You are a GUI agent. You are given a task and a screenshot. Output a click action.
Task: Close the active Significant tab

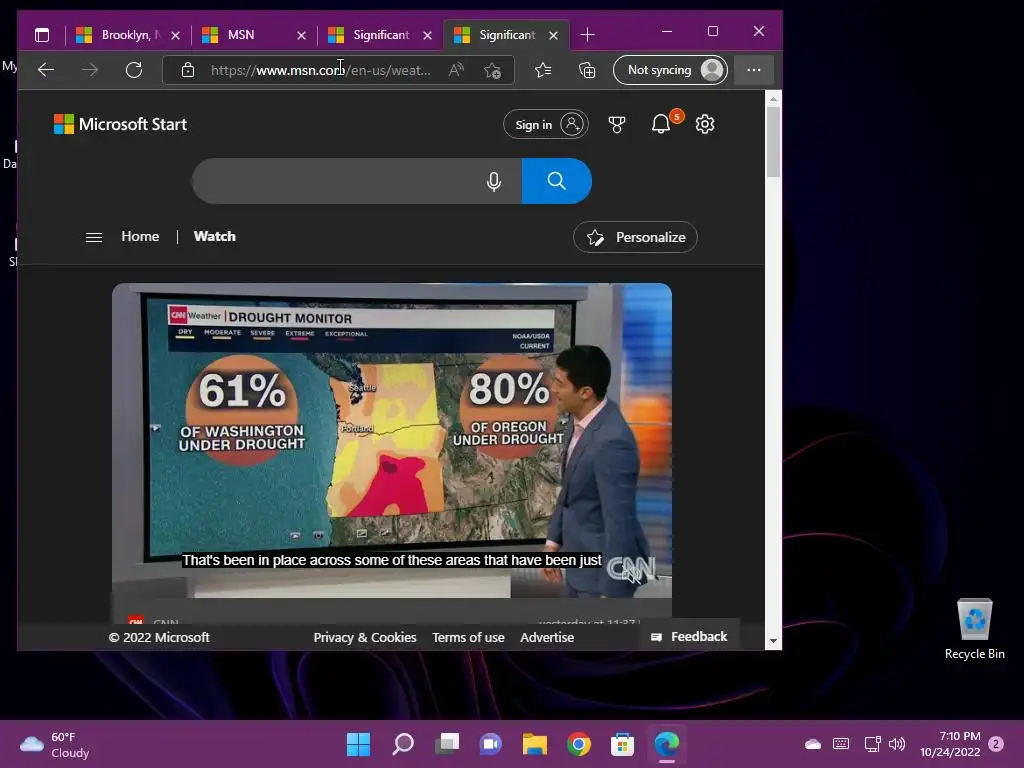pyautogui.click(x=553, y=35)
